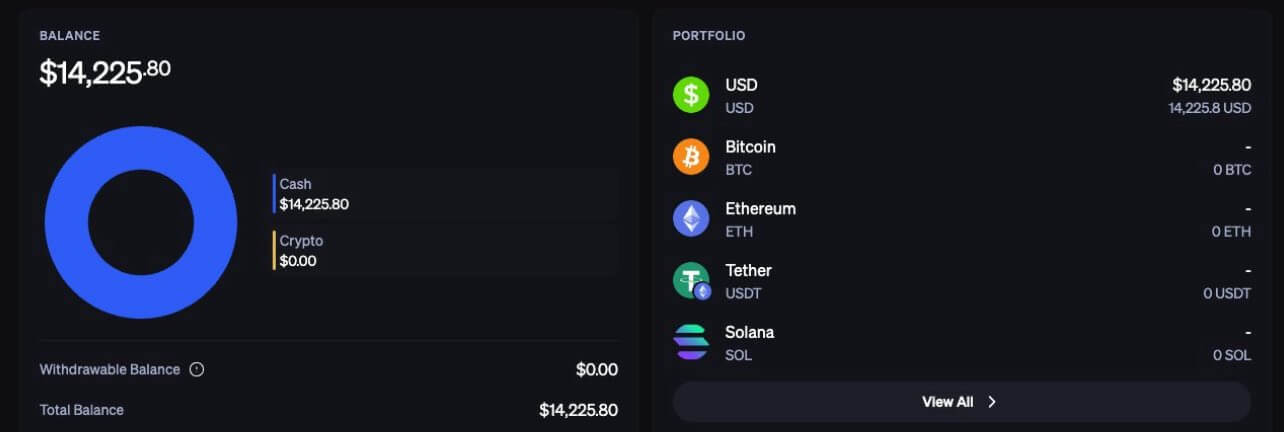Viewport: 1284px width, 432px height.
Task: Click the yellow Crypto color bar
Action: pos(274,251)
